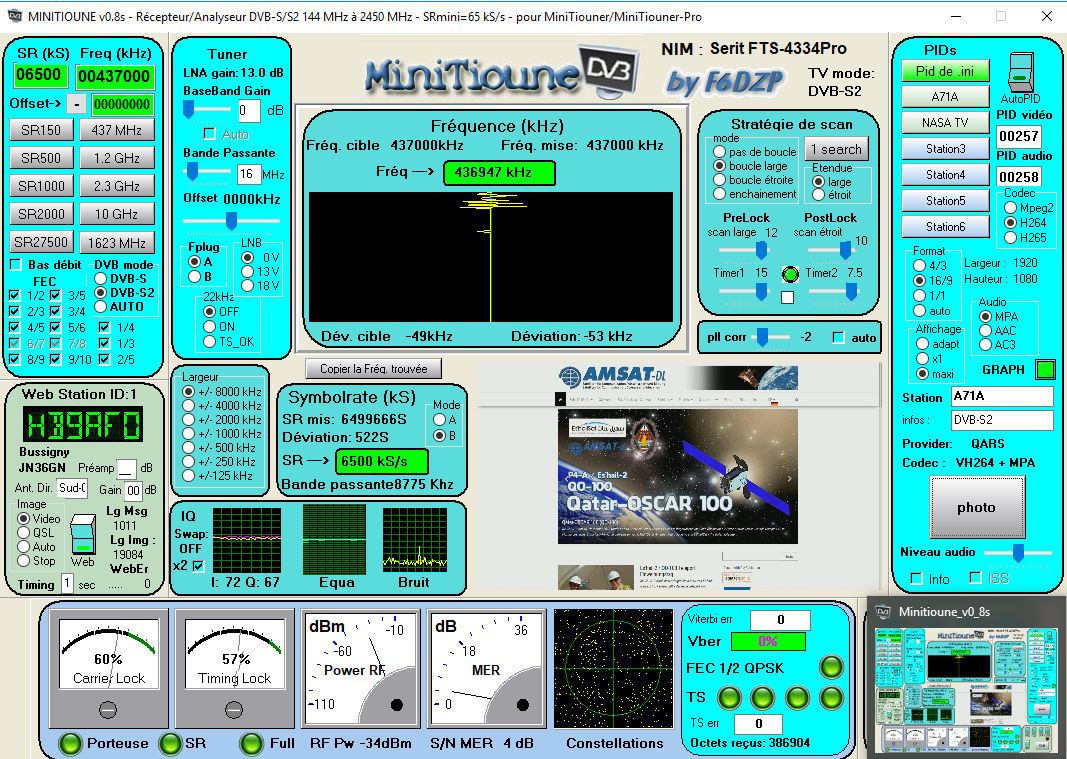Click the SR150 preset button
This screenshot has width=1067, height=759.
[x=41, y=130]
